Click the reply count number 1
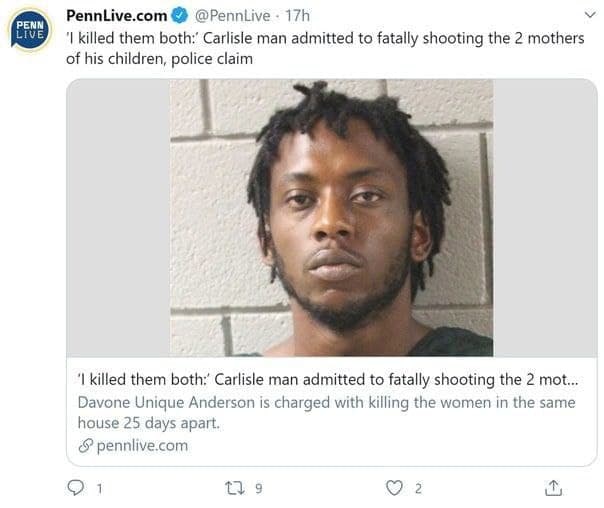 pos(100,489)
